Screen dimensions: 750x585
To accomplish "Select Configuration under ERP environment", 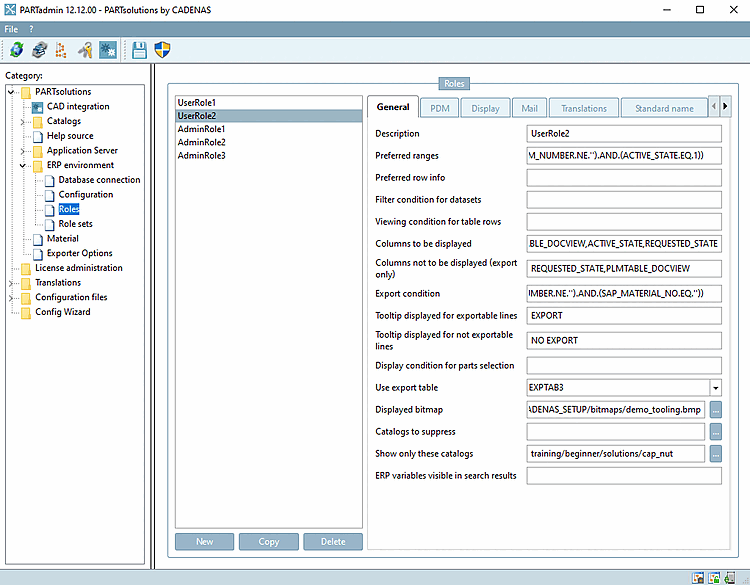I will [x=86, y=194].
